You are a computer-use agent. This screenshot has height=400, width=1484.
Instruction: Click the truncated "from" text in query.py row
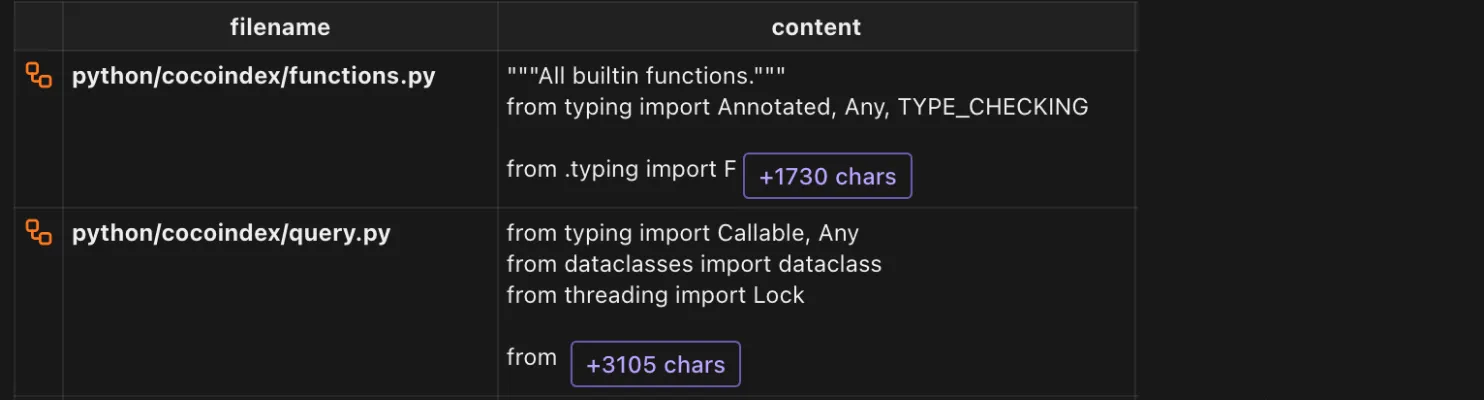[531, 357]
